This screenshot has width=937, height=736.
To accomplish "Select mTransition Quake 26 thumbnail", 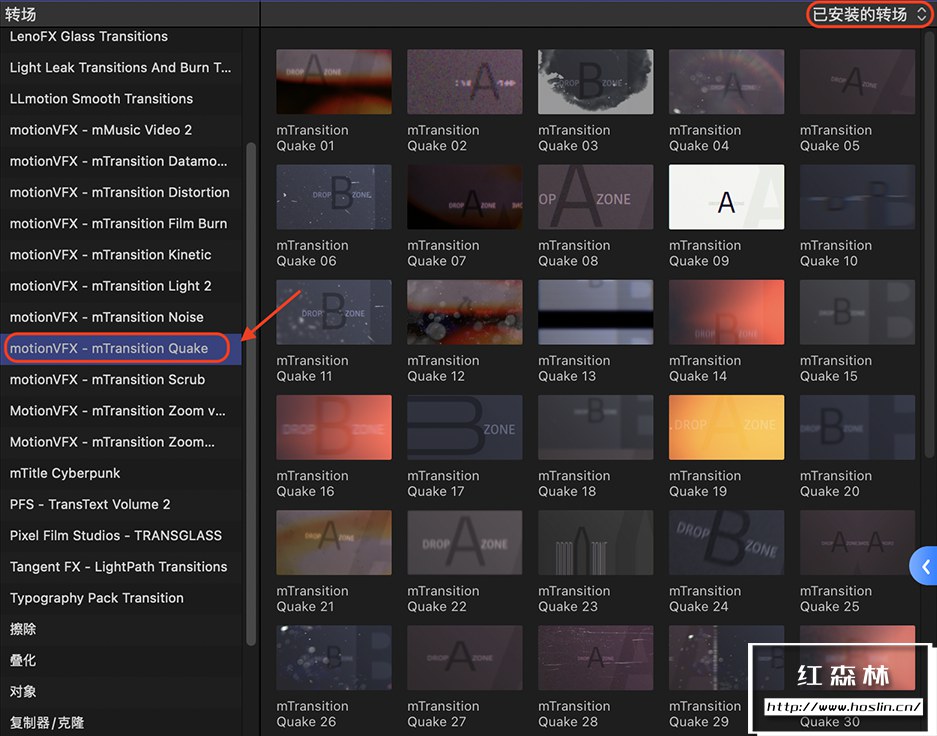I will point(334,658).
